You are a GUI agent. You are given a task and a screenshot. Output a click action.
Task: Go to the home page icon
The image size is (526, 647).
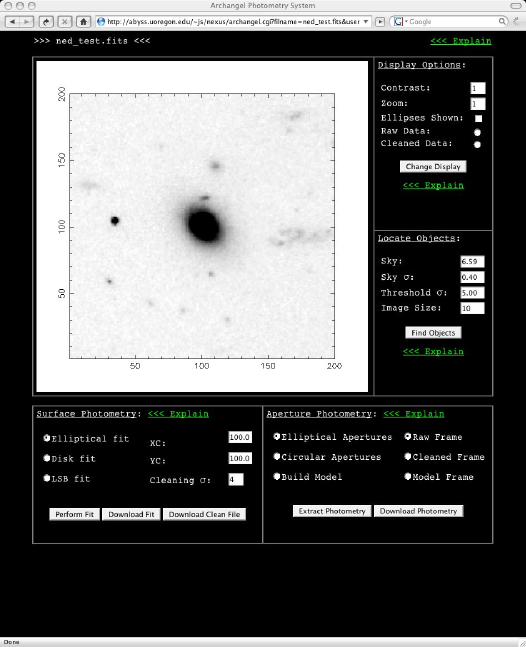(x=84, y=21)
